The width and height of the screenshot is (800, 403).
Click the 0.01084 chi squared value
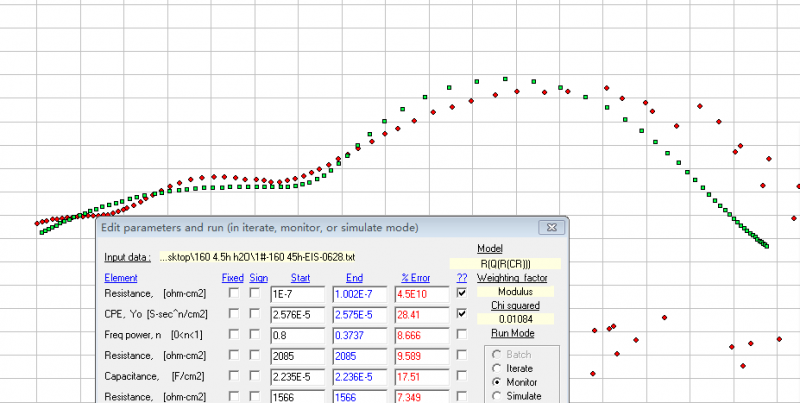pyautogui.click(x=515, y=319)
